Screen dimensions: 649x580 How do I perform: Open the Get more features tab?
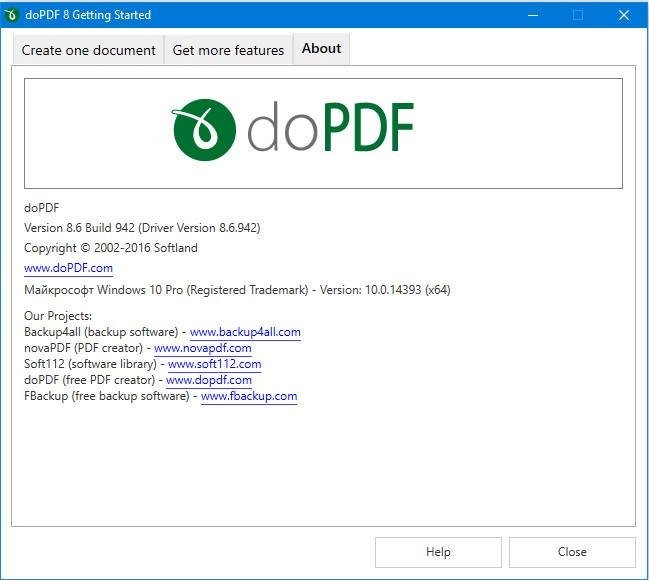tap(228, 50)
